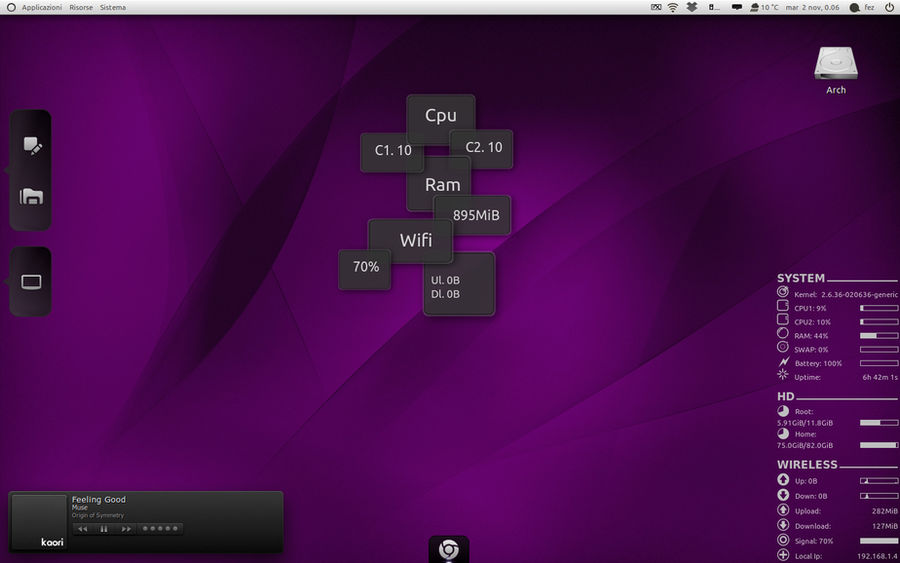
Task: Click the Dropbox tray icon
Action: pos(692,7)
